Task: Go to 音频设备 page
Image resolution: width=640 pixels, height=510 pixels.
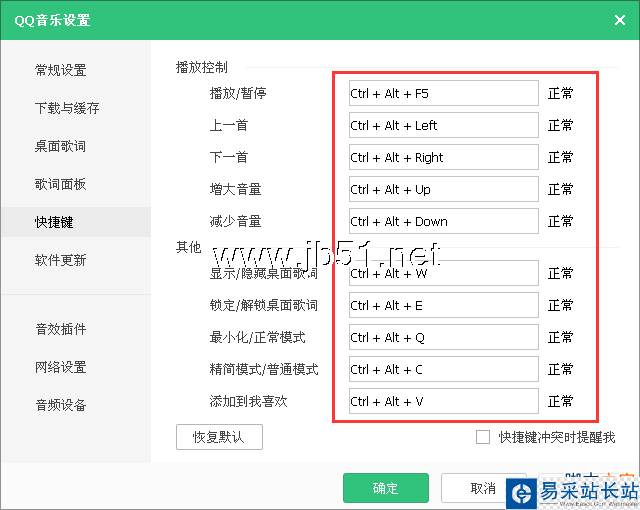Action: (61, 405)
